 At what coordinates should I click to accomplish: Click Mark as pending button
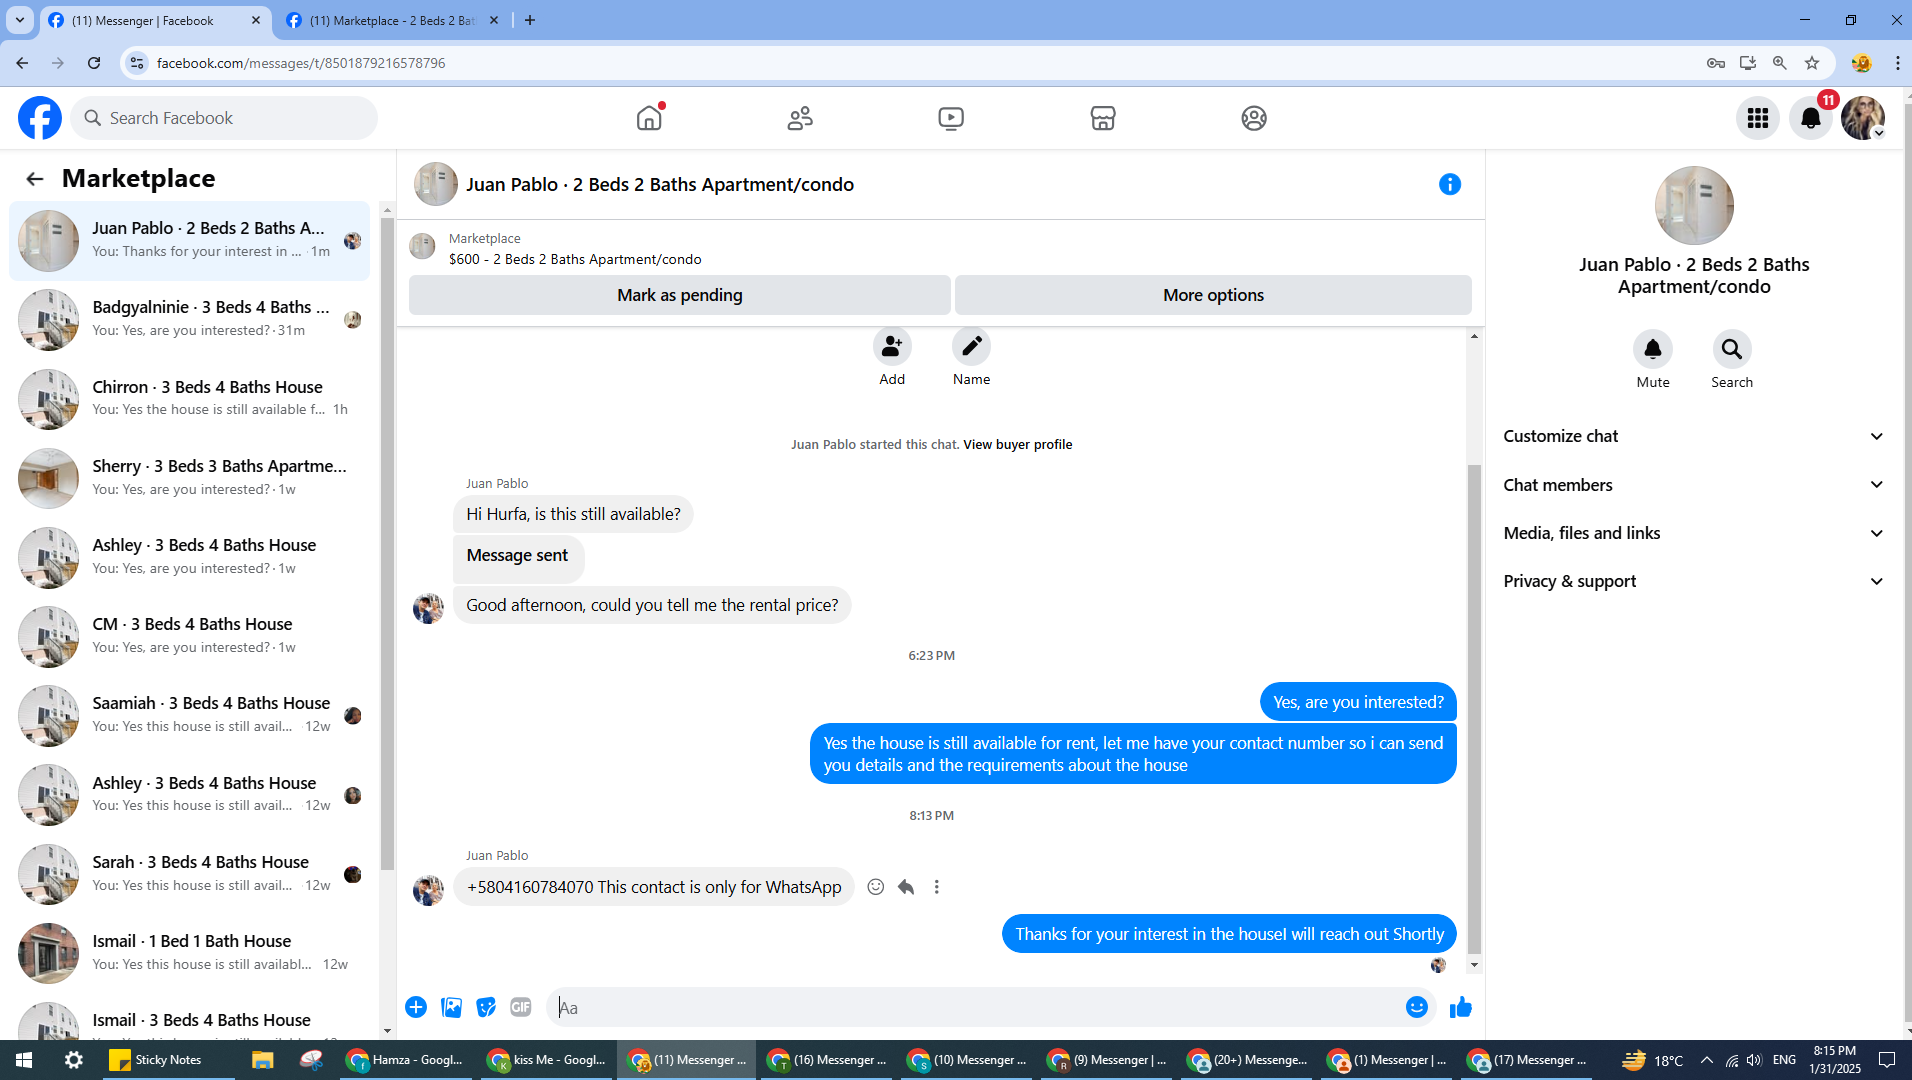680,295
